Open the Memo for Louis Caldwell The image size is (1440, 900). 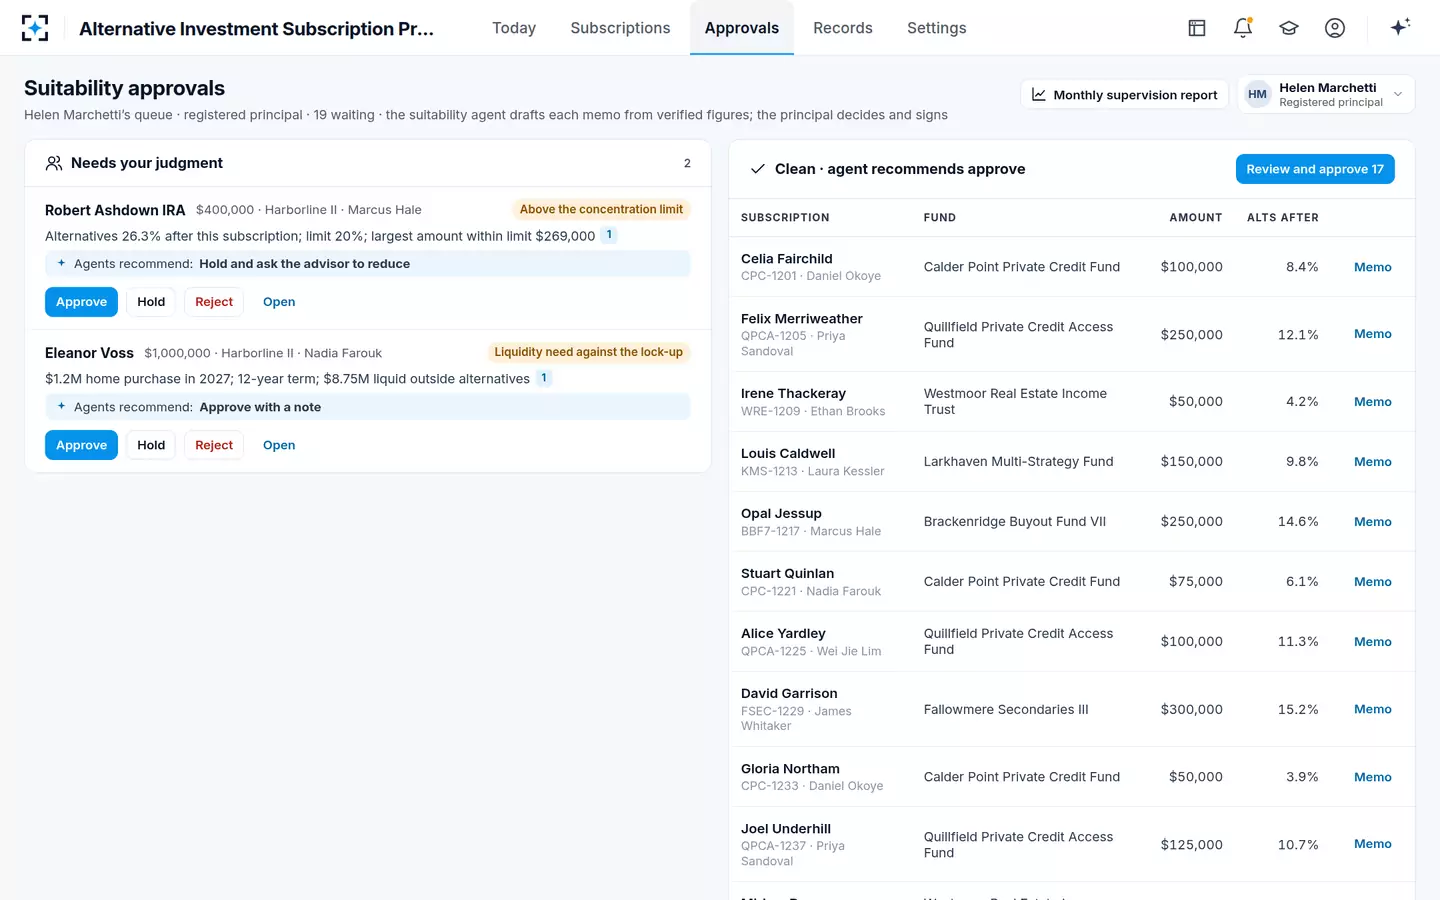(x=1373, y=462)
